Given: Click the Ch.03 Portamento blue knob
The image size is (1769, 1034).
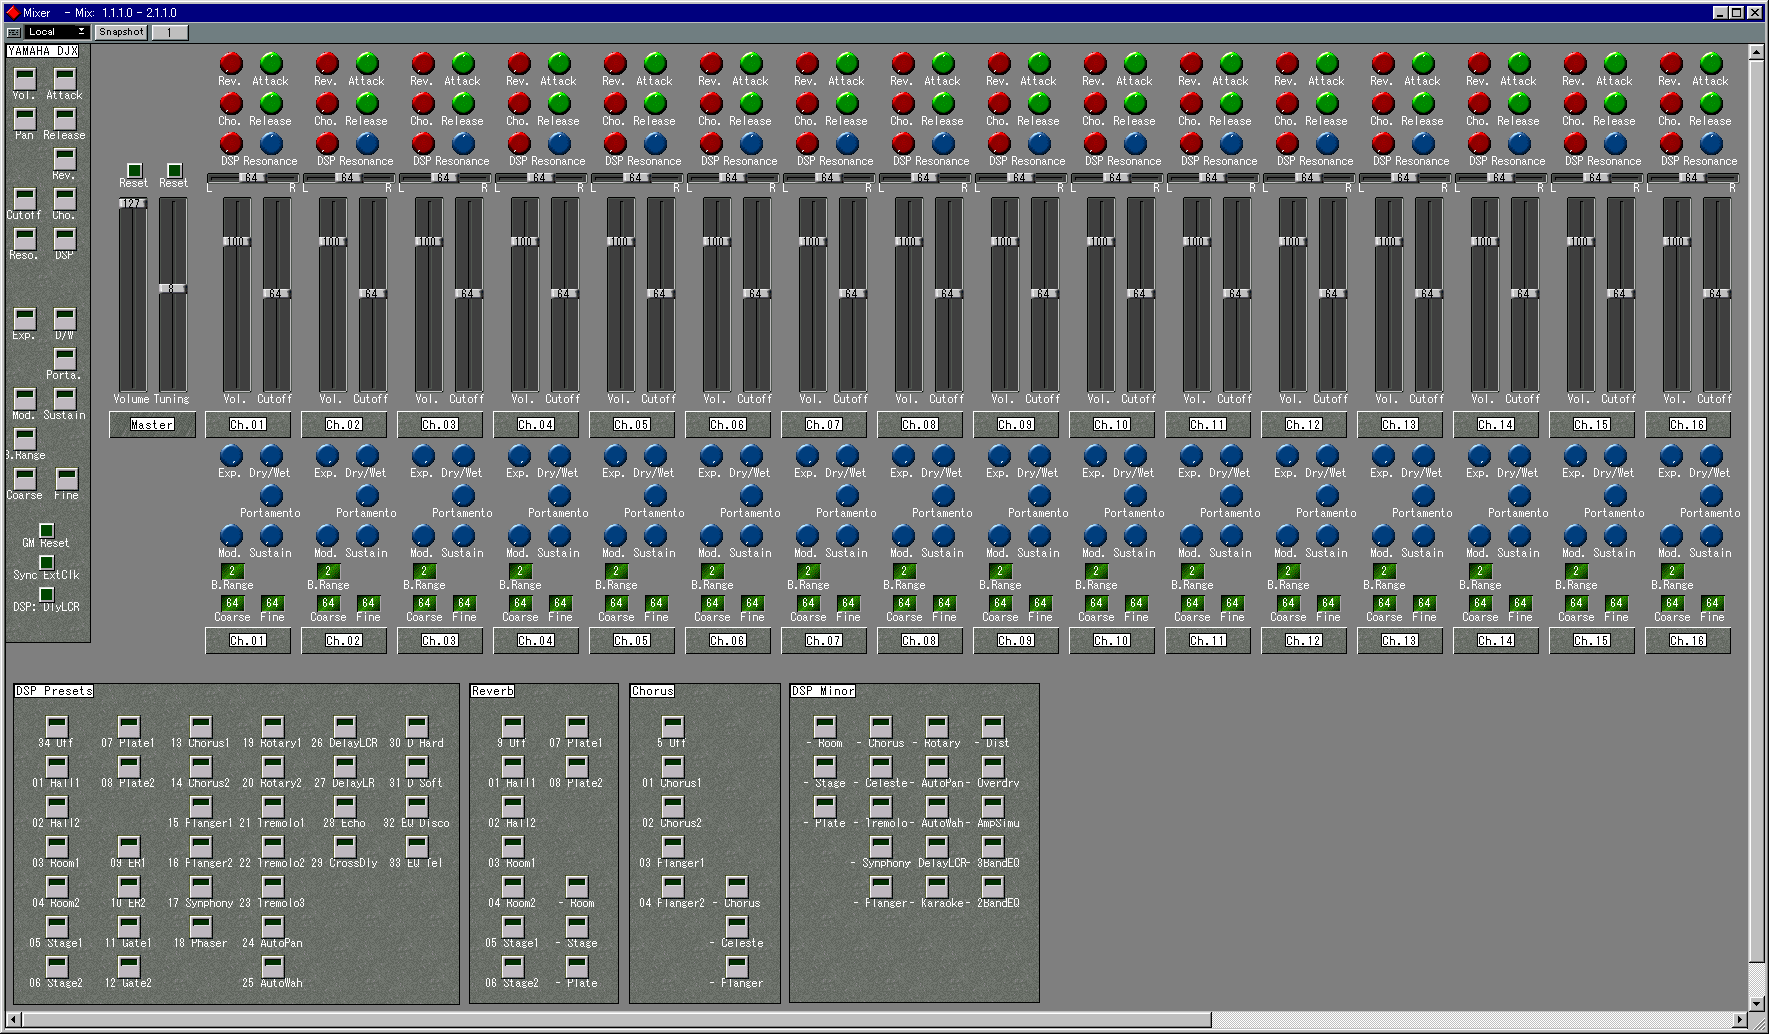Looking at the screenshot, I should [x=463, y=496].
